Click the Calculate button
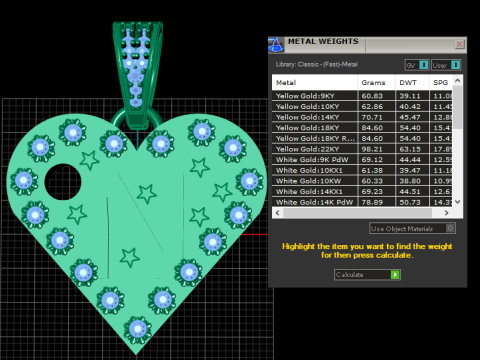The width and height of the screenshot is (480, 360). click(x=367, y=275)
